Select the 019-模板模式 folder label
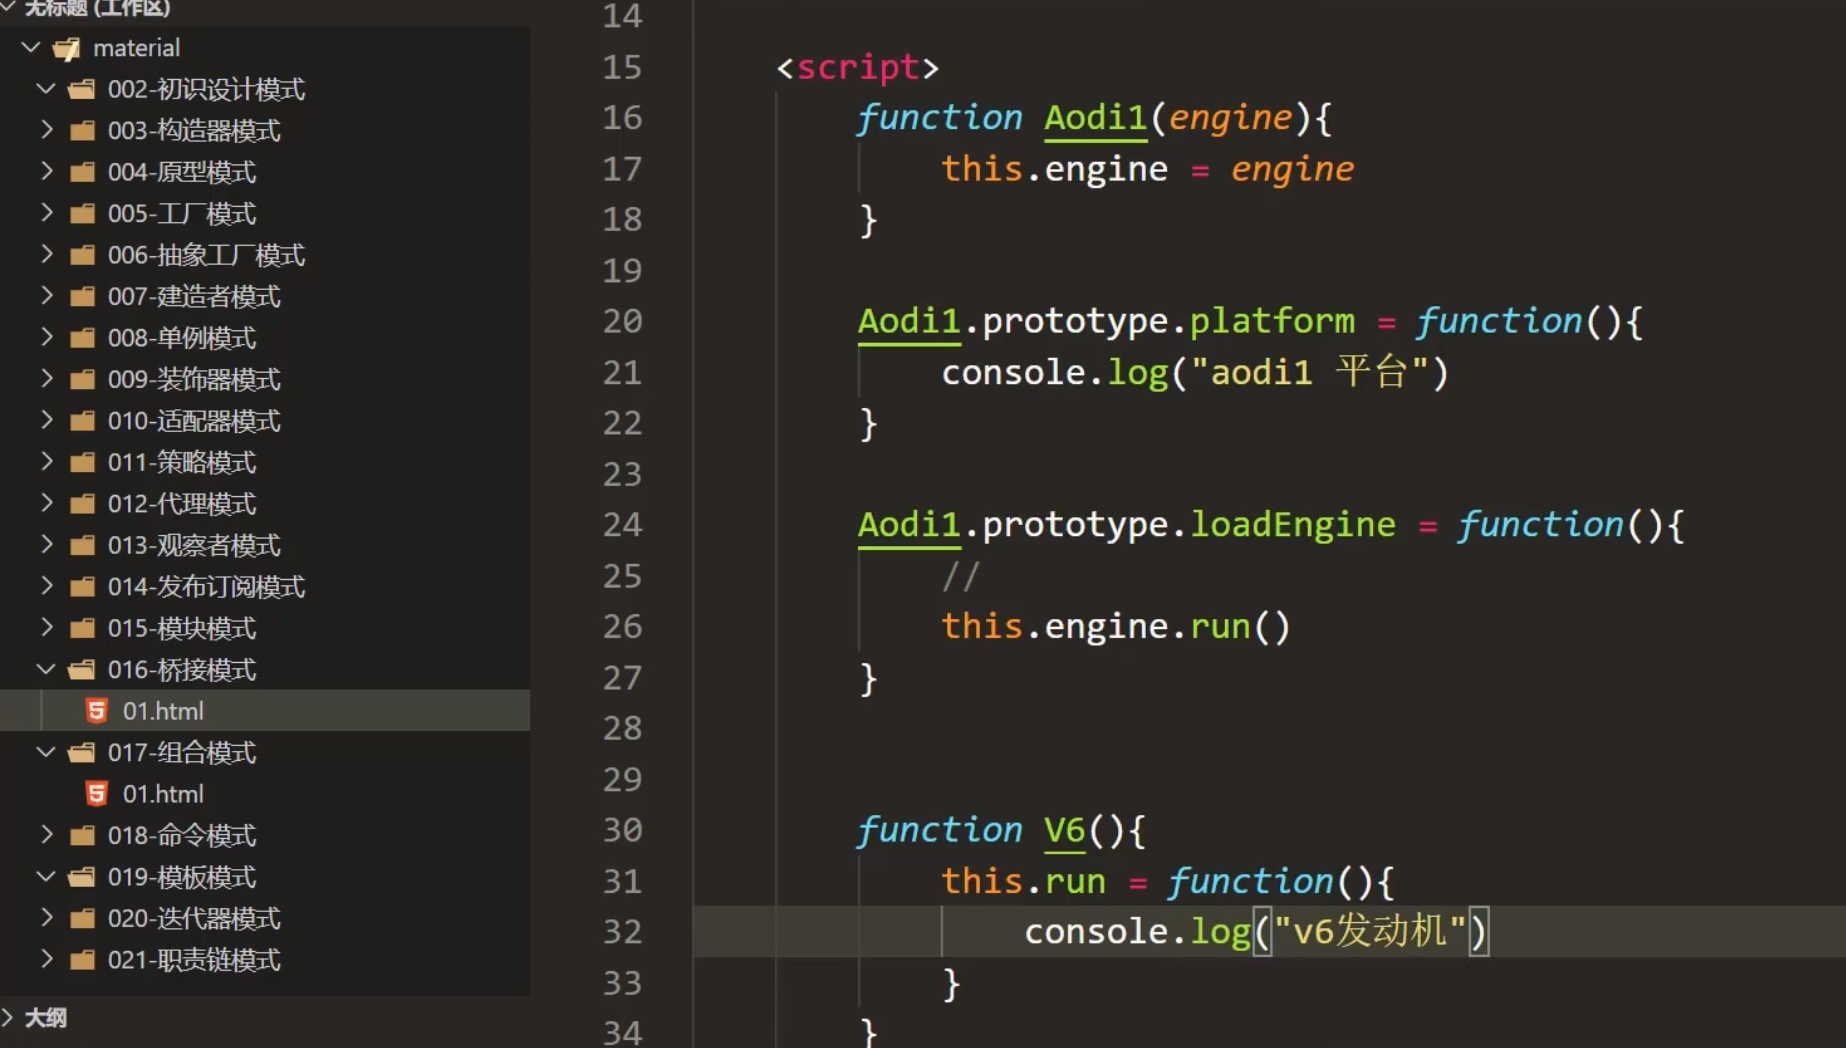 182,877
